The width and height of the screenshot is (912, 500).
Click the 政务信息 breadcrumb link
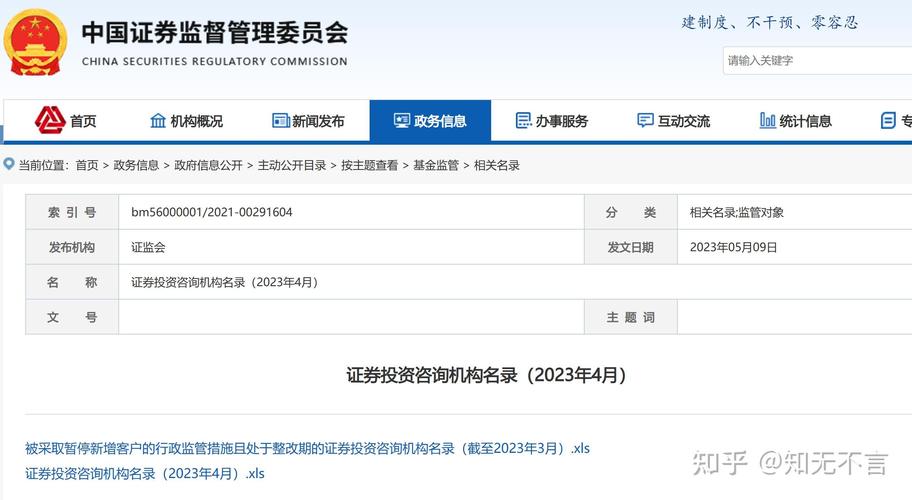[136, 165]
